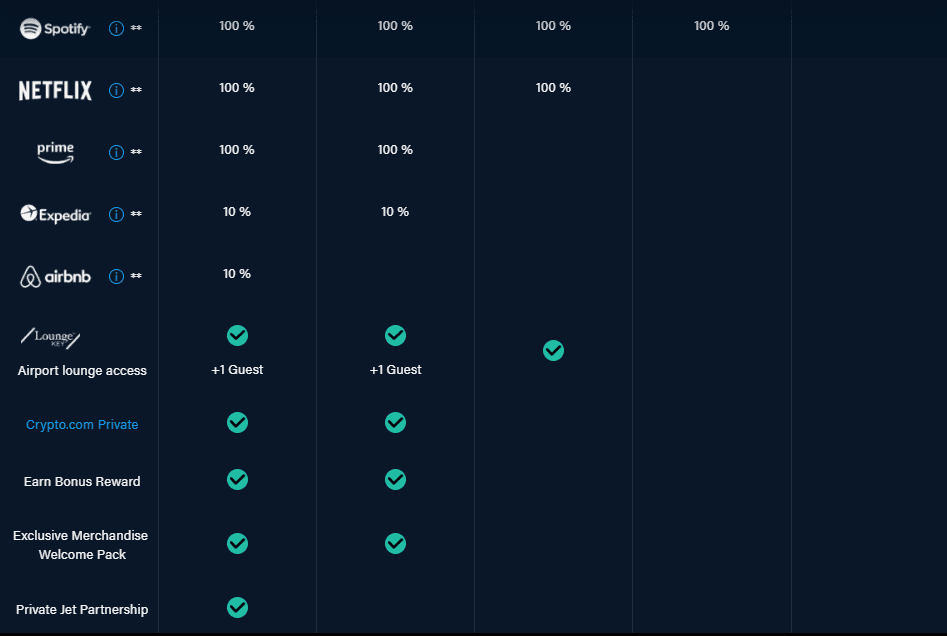
Task: Click the ** footnote mark next to Netflix
Action: [x=136, y=90]
